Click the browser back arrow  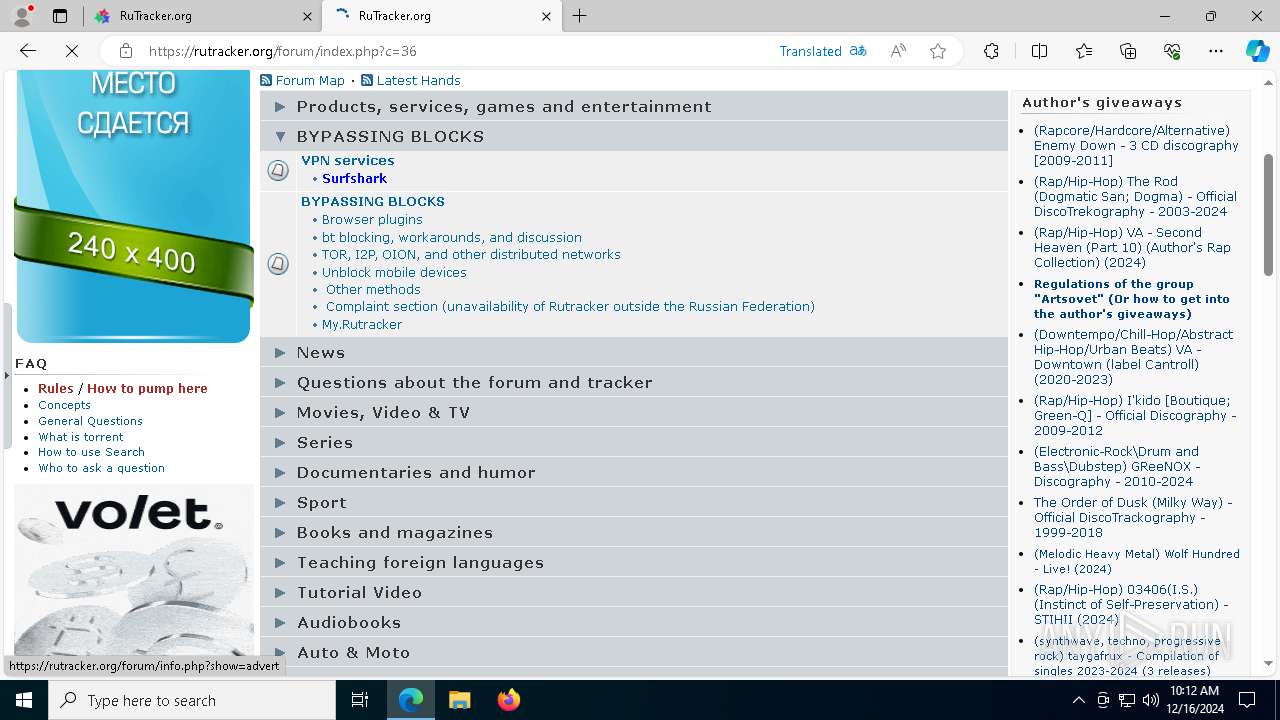click(x=28, y=51)
